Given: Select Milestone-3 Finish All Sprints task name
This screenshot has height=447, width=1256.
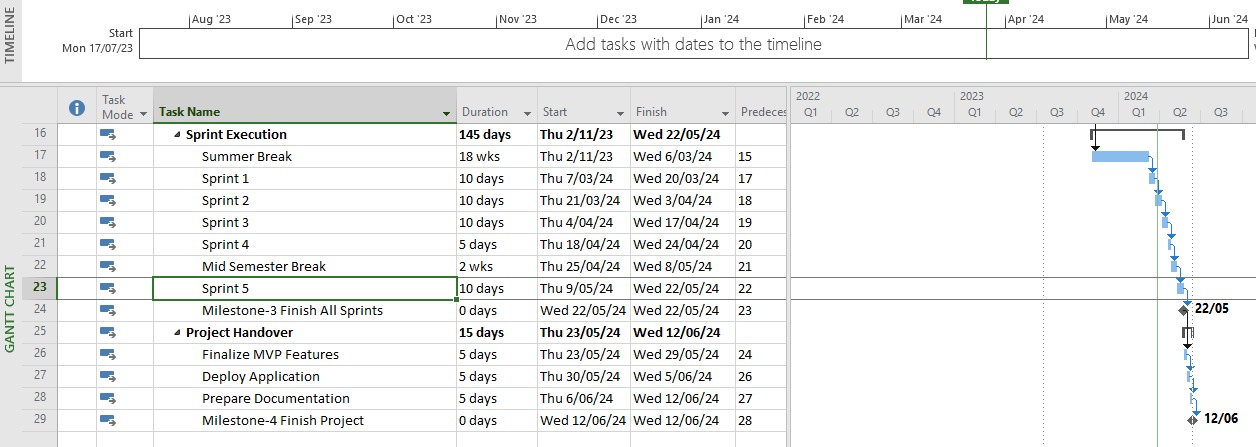Looking at the screenshot, I should click(304, 310).
